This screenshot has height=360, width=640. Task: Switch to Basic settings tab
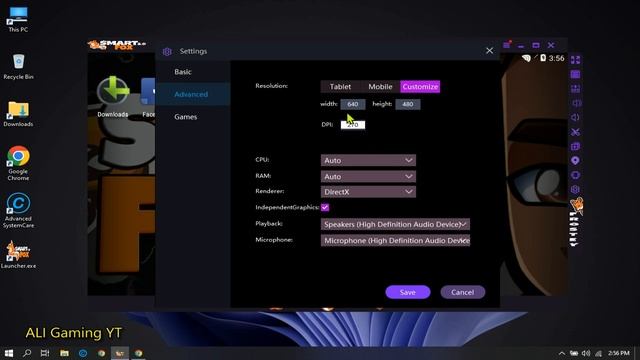(x=183, y=72)
